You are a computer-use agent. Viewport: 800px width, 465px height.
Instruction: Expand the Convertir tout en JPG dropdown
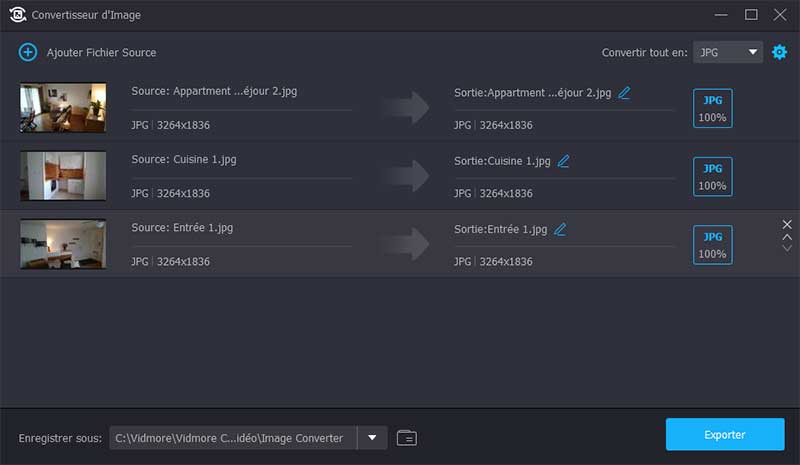[728, 52]
